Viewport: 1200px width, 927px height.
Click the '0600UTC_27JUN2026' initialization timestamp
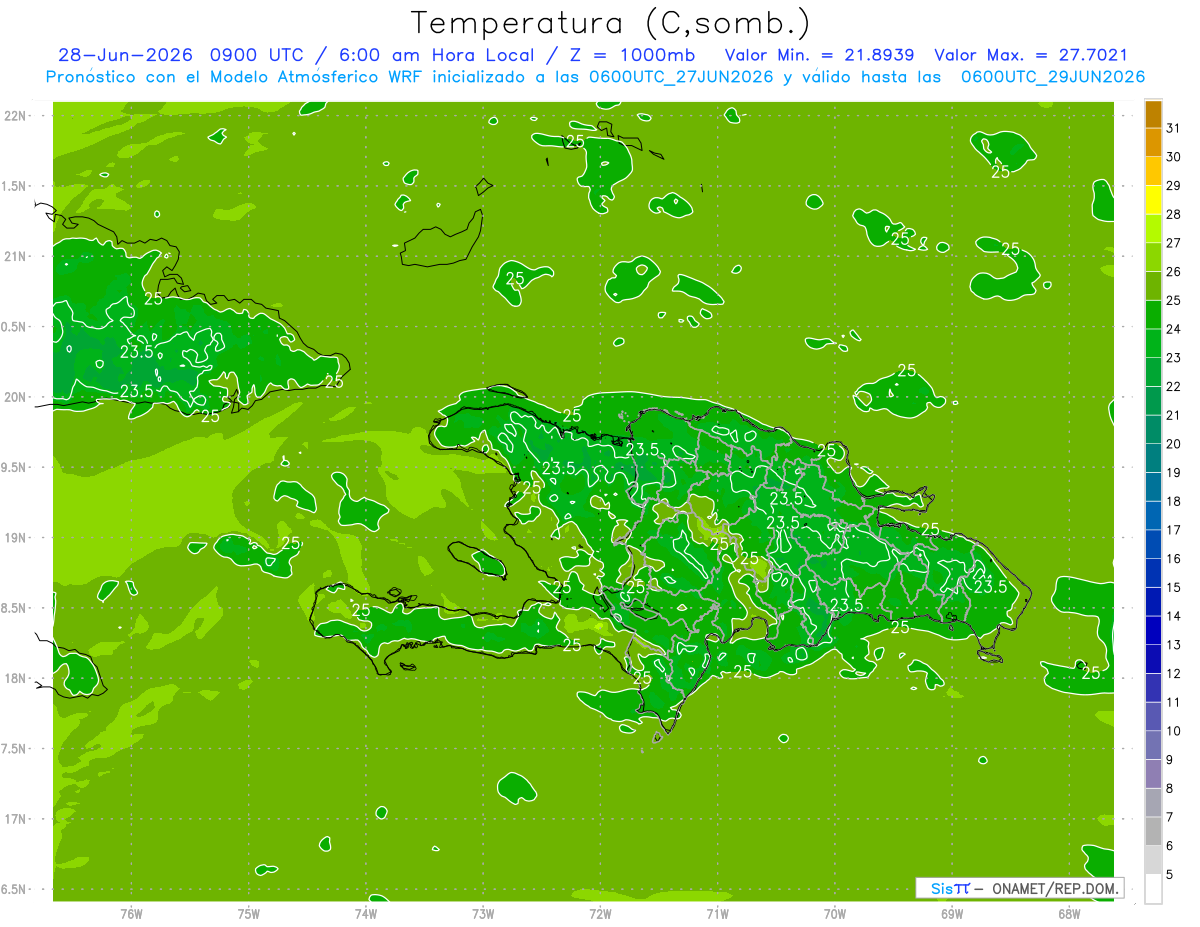click(x=680, y=77)
